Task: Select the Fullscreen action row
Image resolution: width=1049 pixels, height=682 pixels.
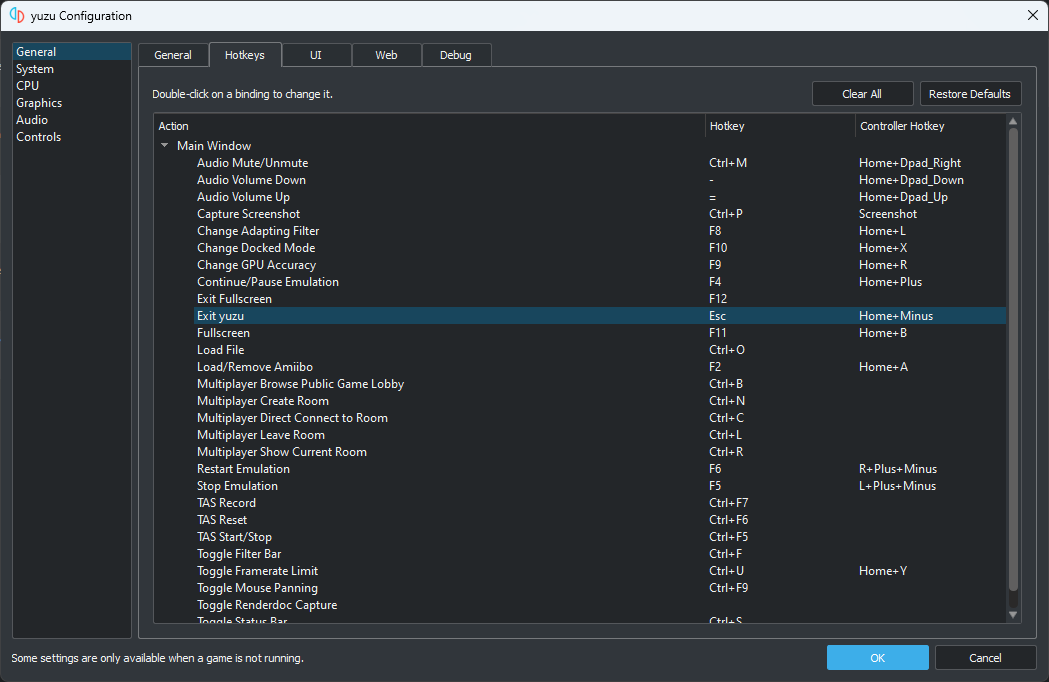Action: (x=600, y=333)
